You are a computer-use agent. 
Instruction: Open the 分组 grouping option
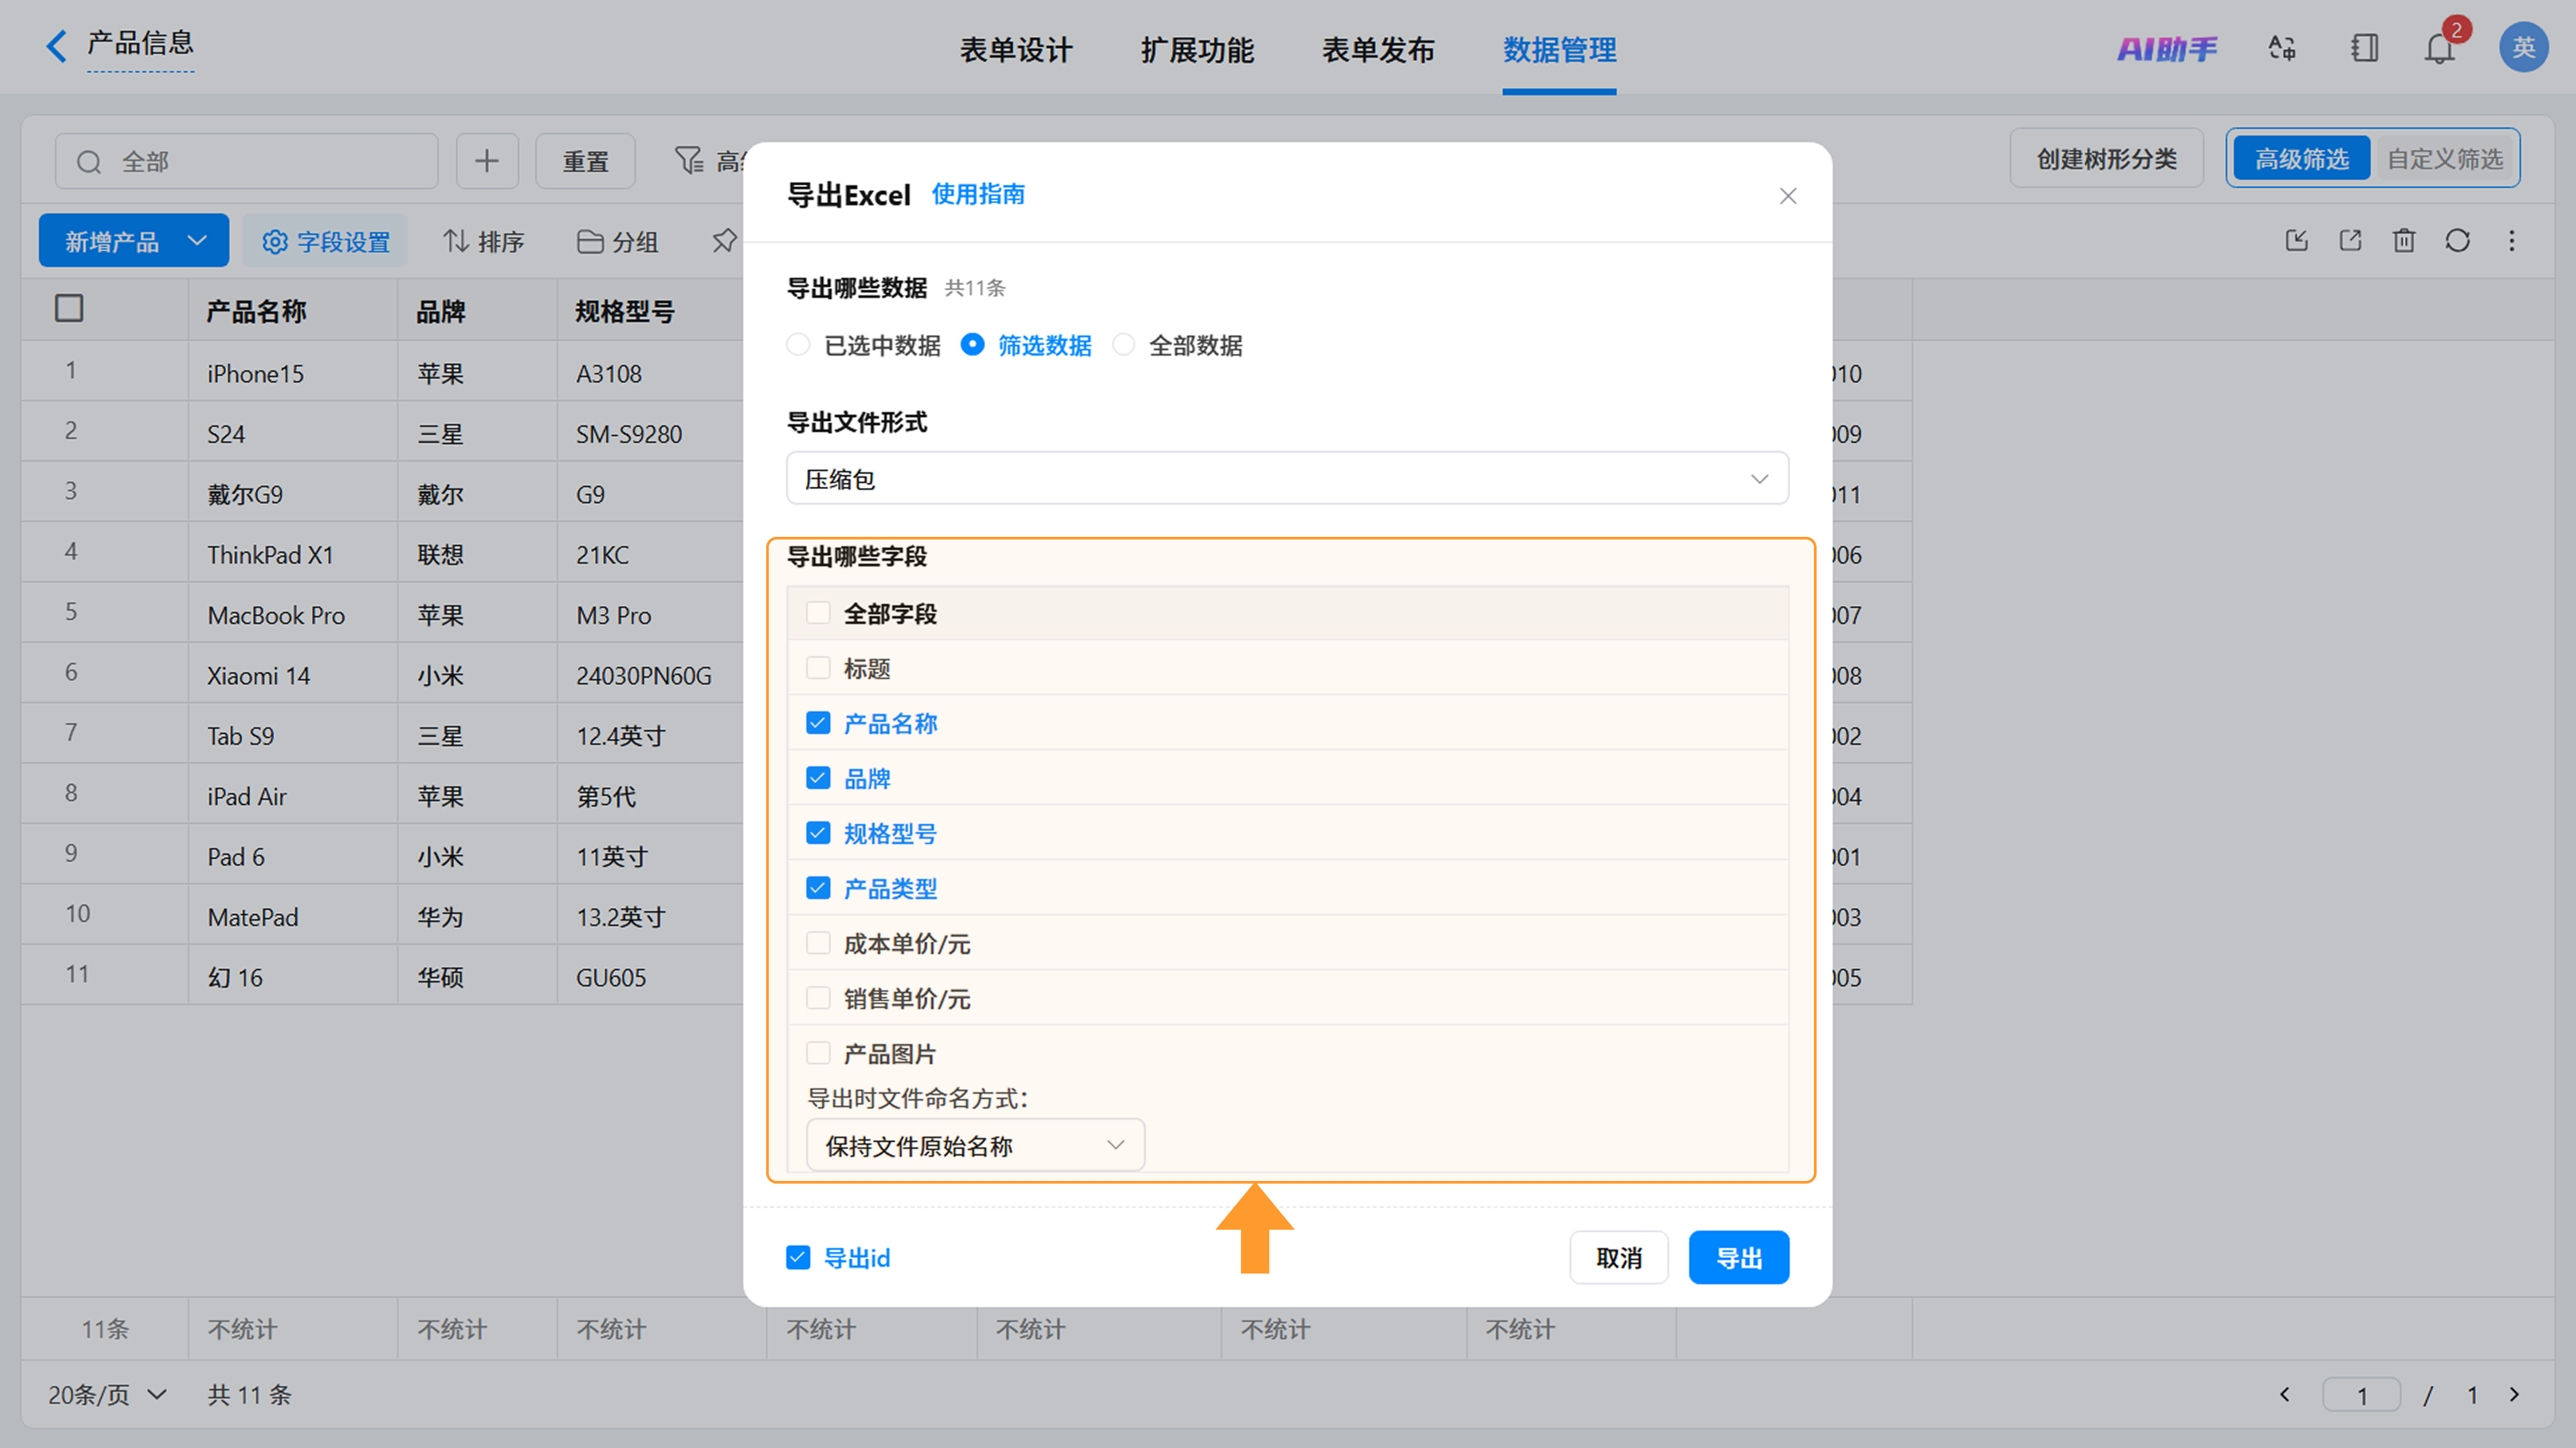[x=617, y=241]
